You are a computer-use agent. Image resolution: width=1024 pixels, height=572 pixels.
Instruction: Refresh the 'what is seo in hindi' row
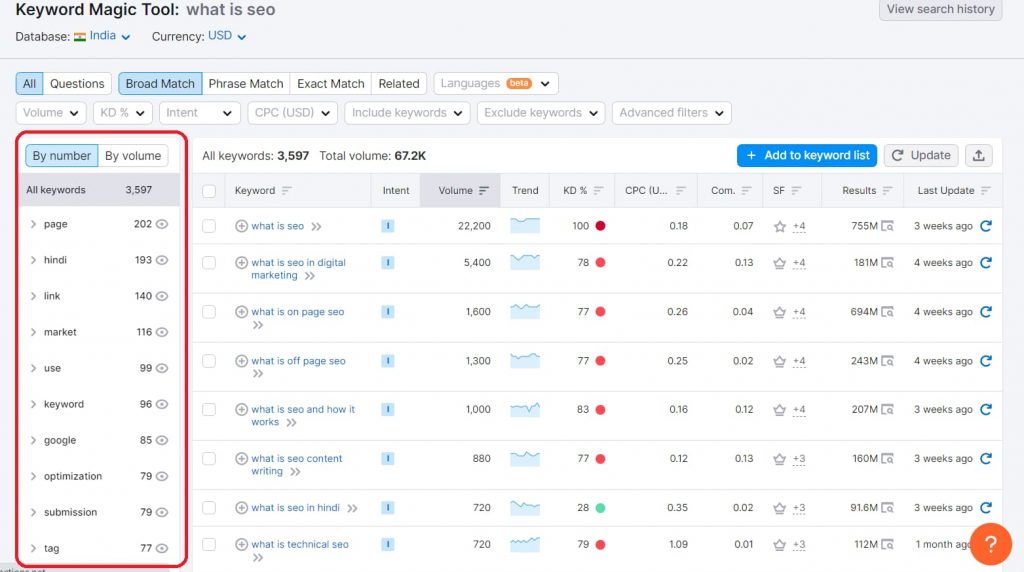[x=986, y=507]
